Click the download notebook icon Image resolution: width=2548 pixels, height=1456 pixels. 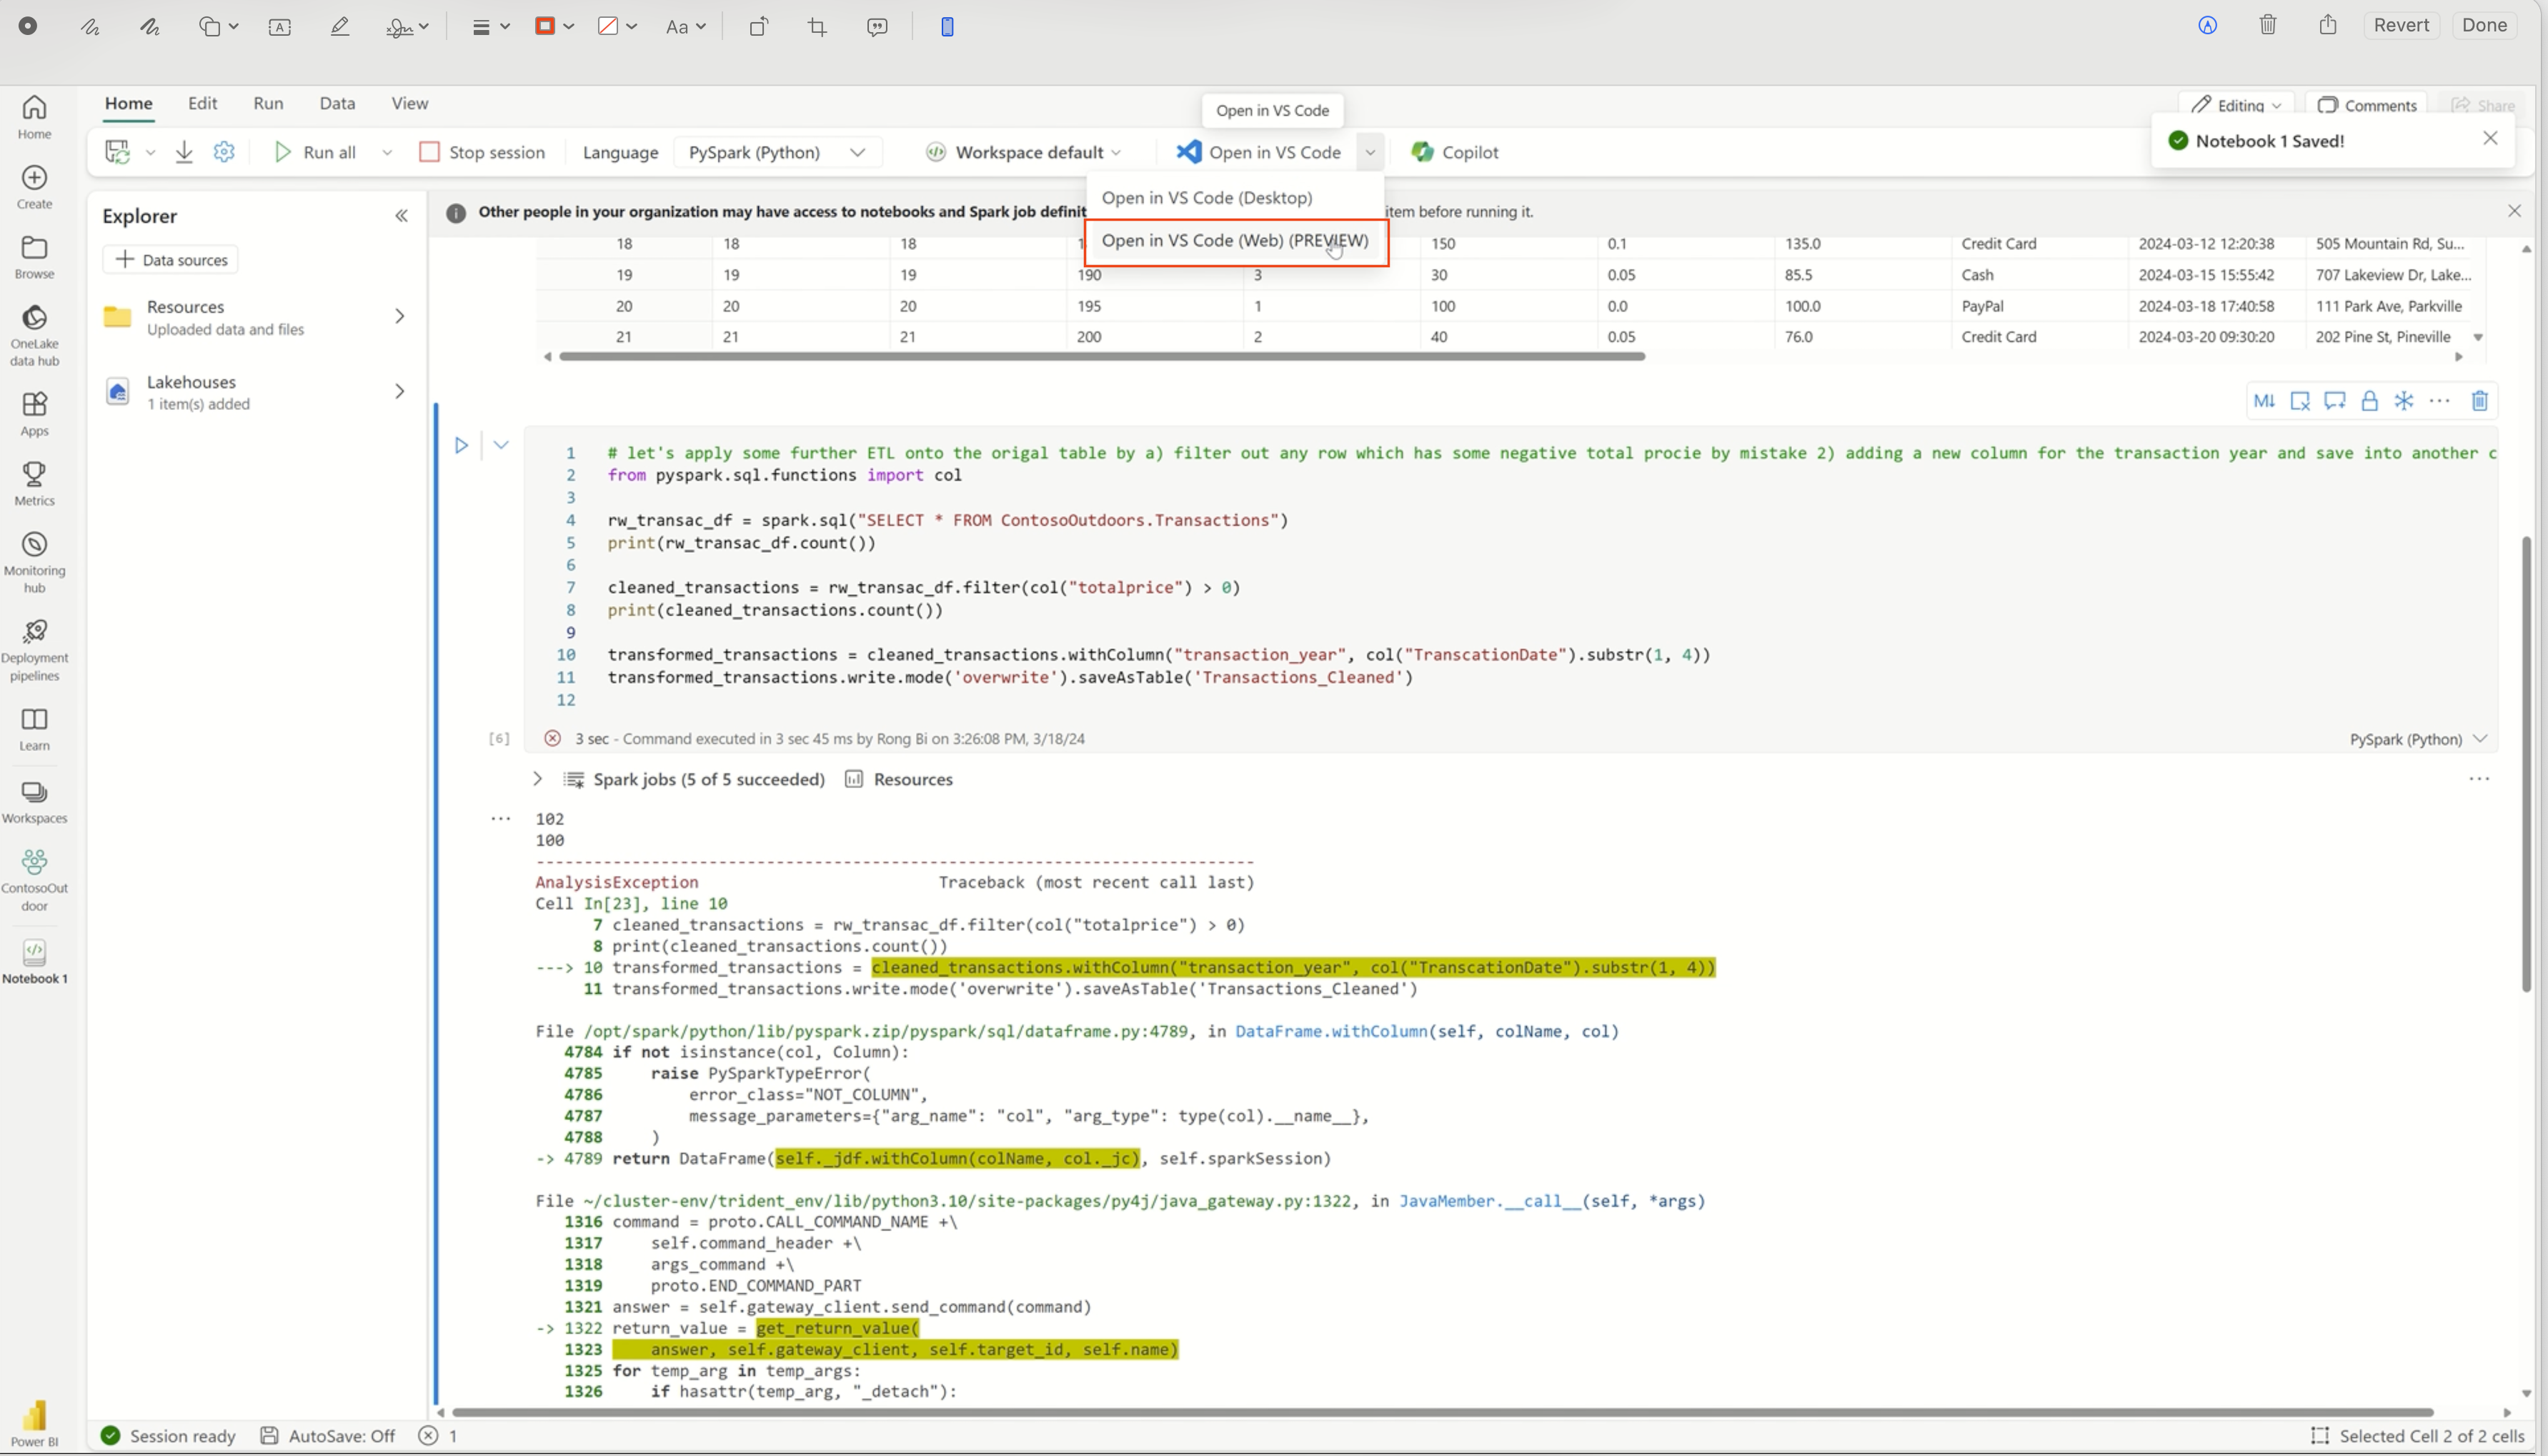(184, 152)
